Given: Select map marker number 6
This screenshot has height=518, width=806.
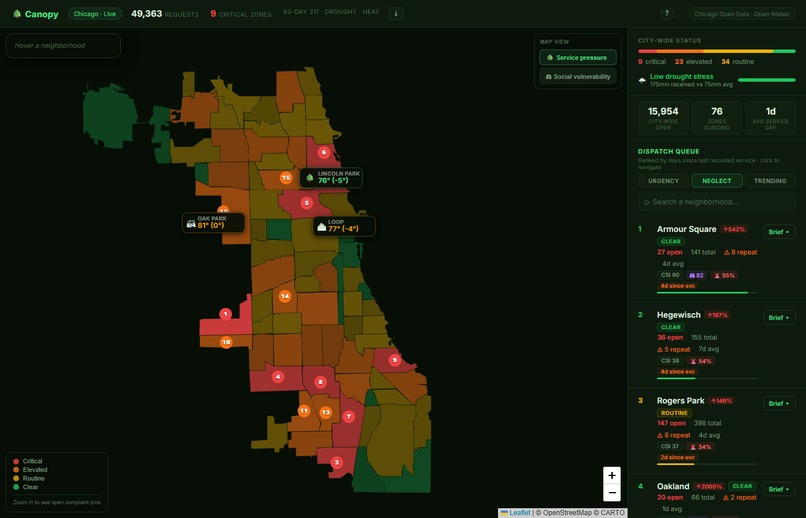Looking at the screenshot, I should 324,152.
